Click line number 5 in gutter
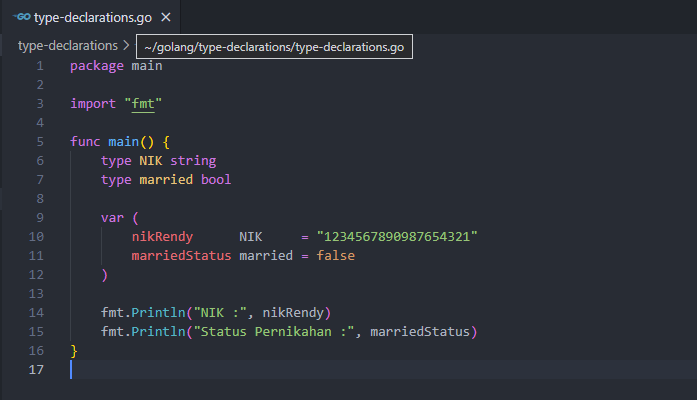Screen dimensions: 697x400 (40, 142)
